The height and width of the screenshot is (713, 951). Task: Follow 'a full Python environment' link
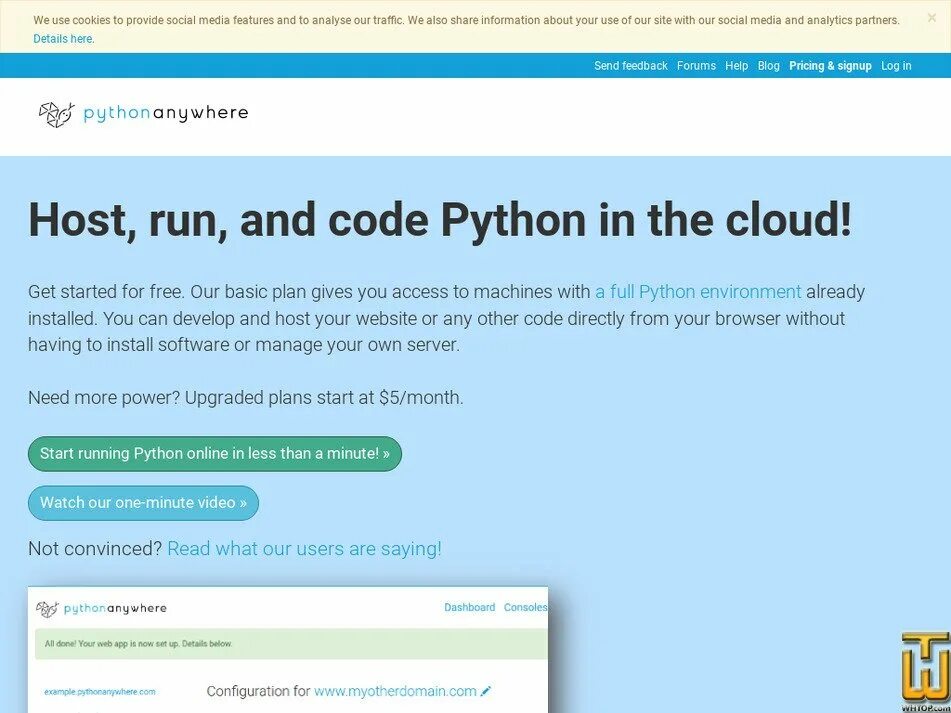(698, 292)
